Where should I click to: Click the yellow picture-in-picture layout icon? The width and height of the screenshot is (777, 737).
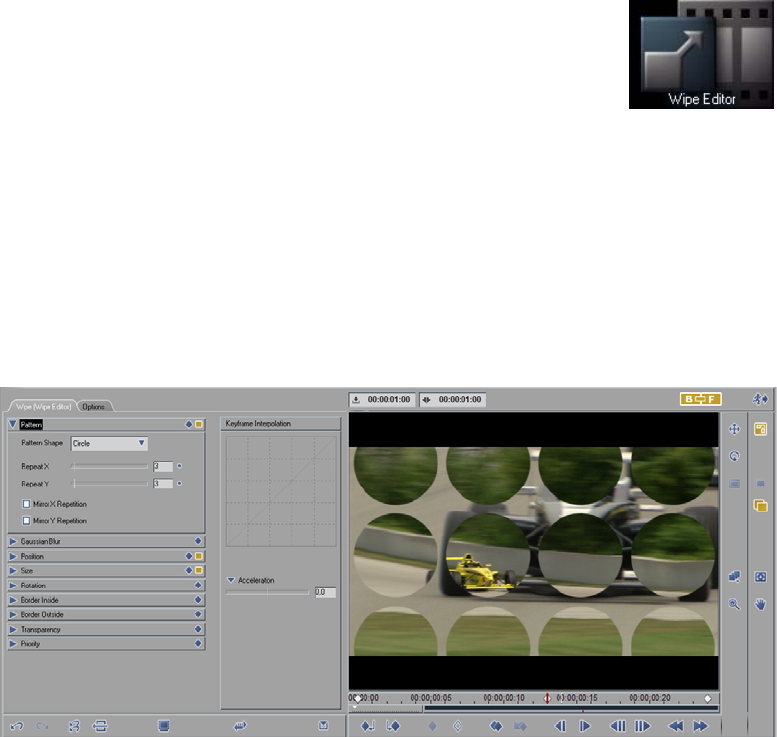pos(760,429)
